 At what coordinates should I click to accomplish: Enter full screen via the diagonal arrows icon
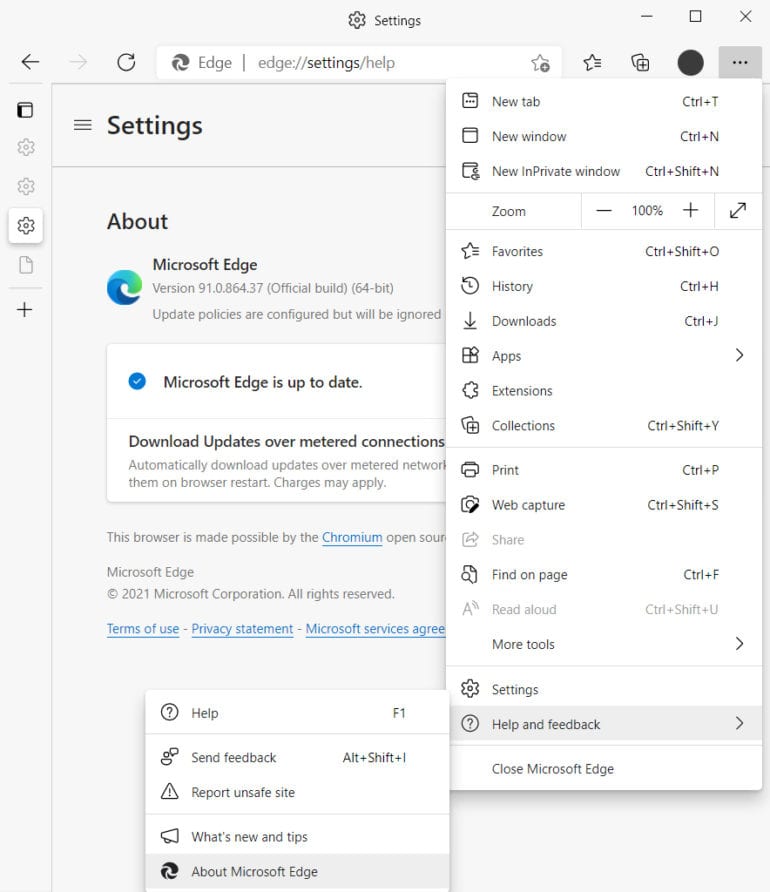pyautogui.click(x=738, y=211)
